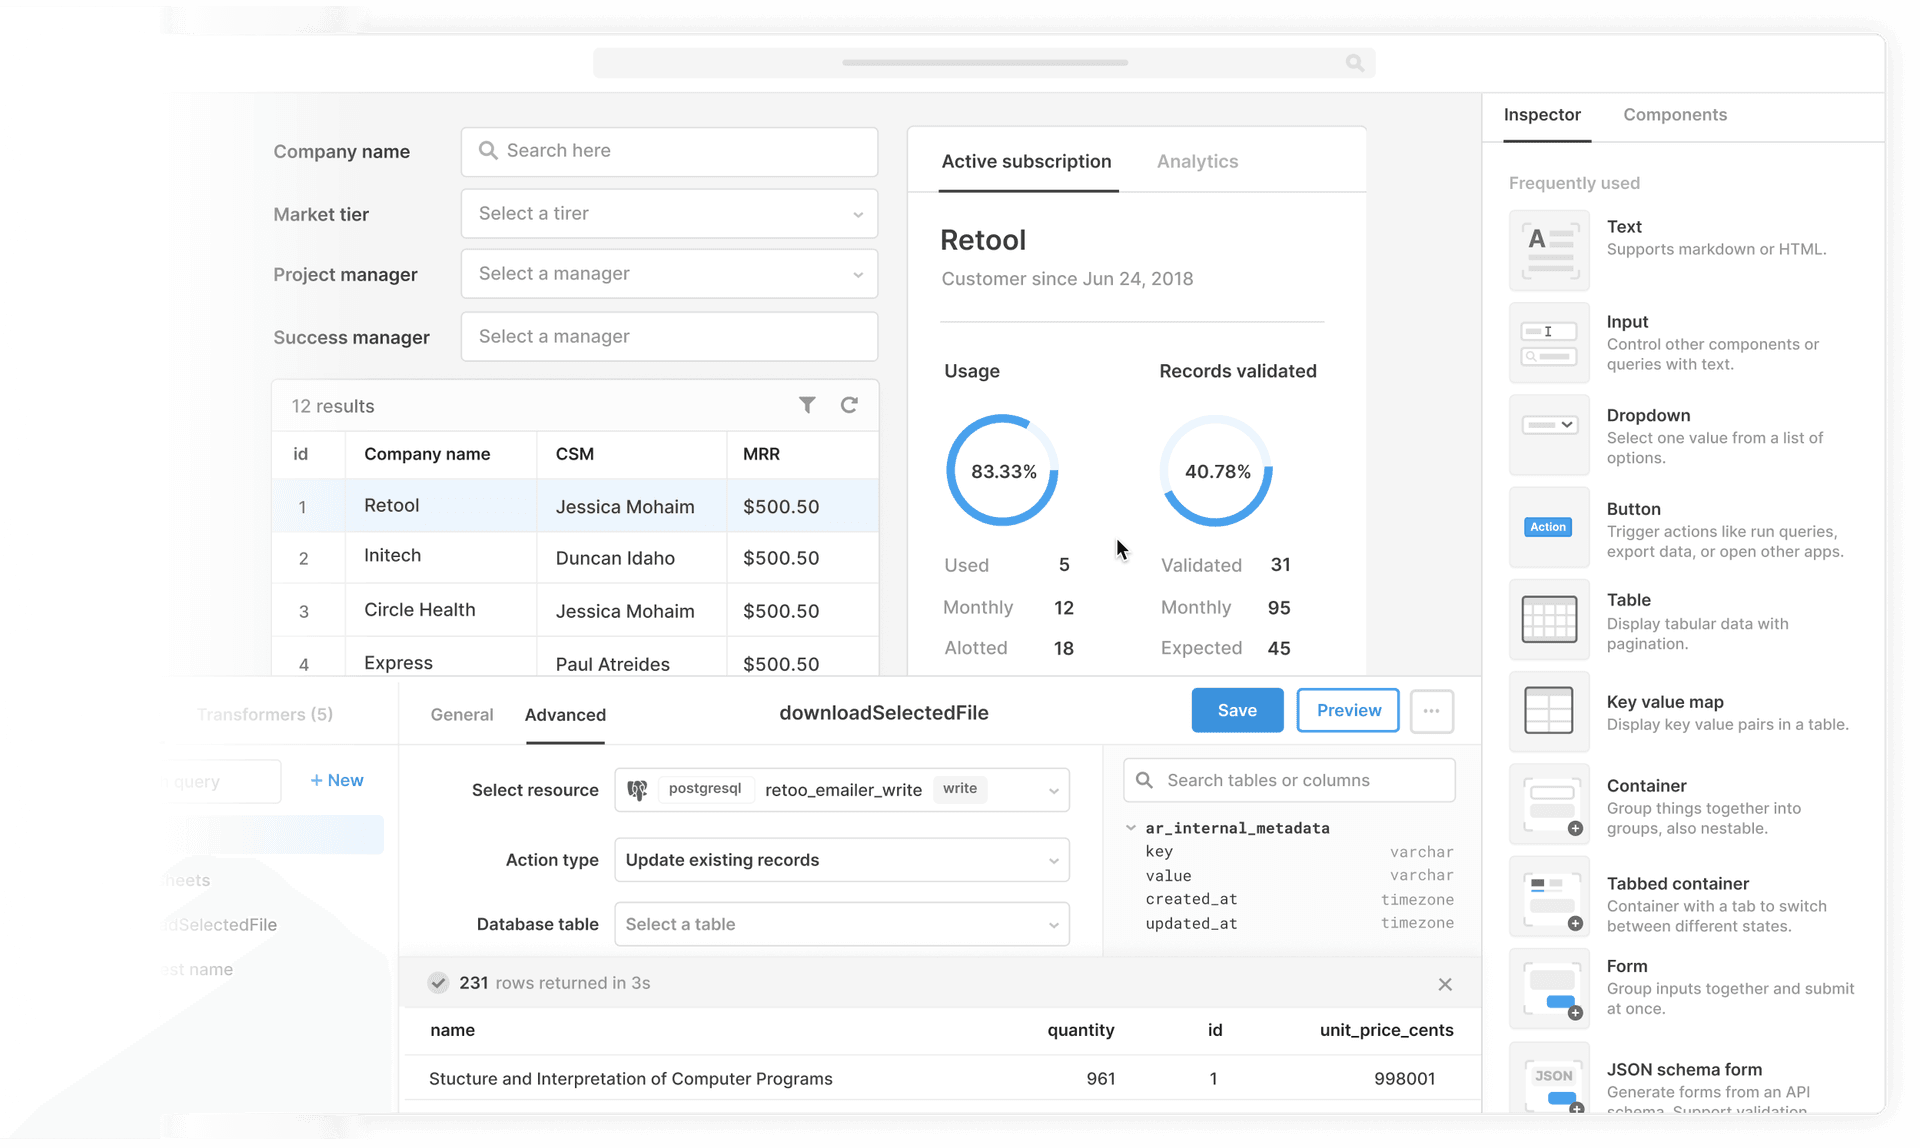
Task: Click the search icon in tables or columns field
Action: tap(1145, 780)
